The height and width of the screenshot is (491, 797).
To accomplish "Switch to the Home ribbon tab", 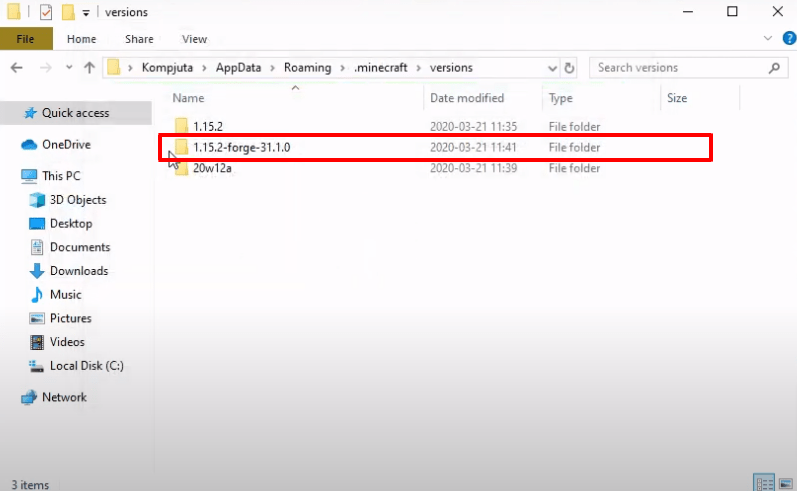I will pyautogui.click(x=81, y=39).
